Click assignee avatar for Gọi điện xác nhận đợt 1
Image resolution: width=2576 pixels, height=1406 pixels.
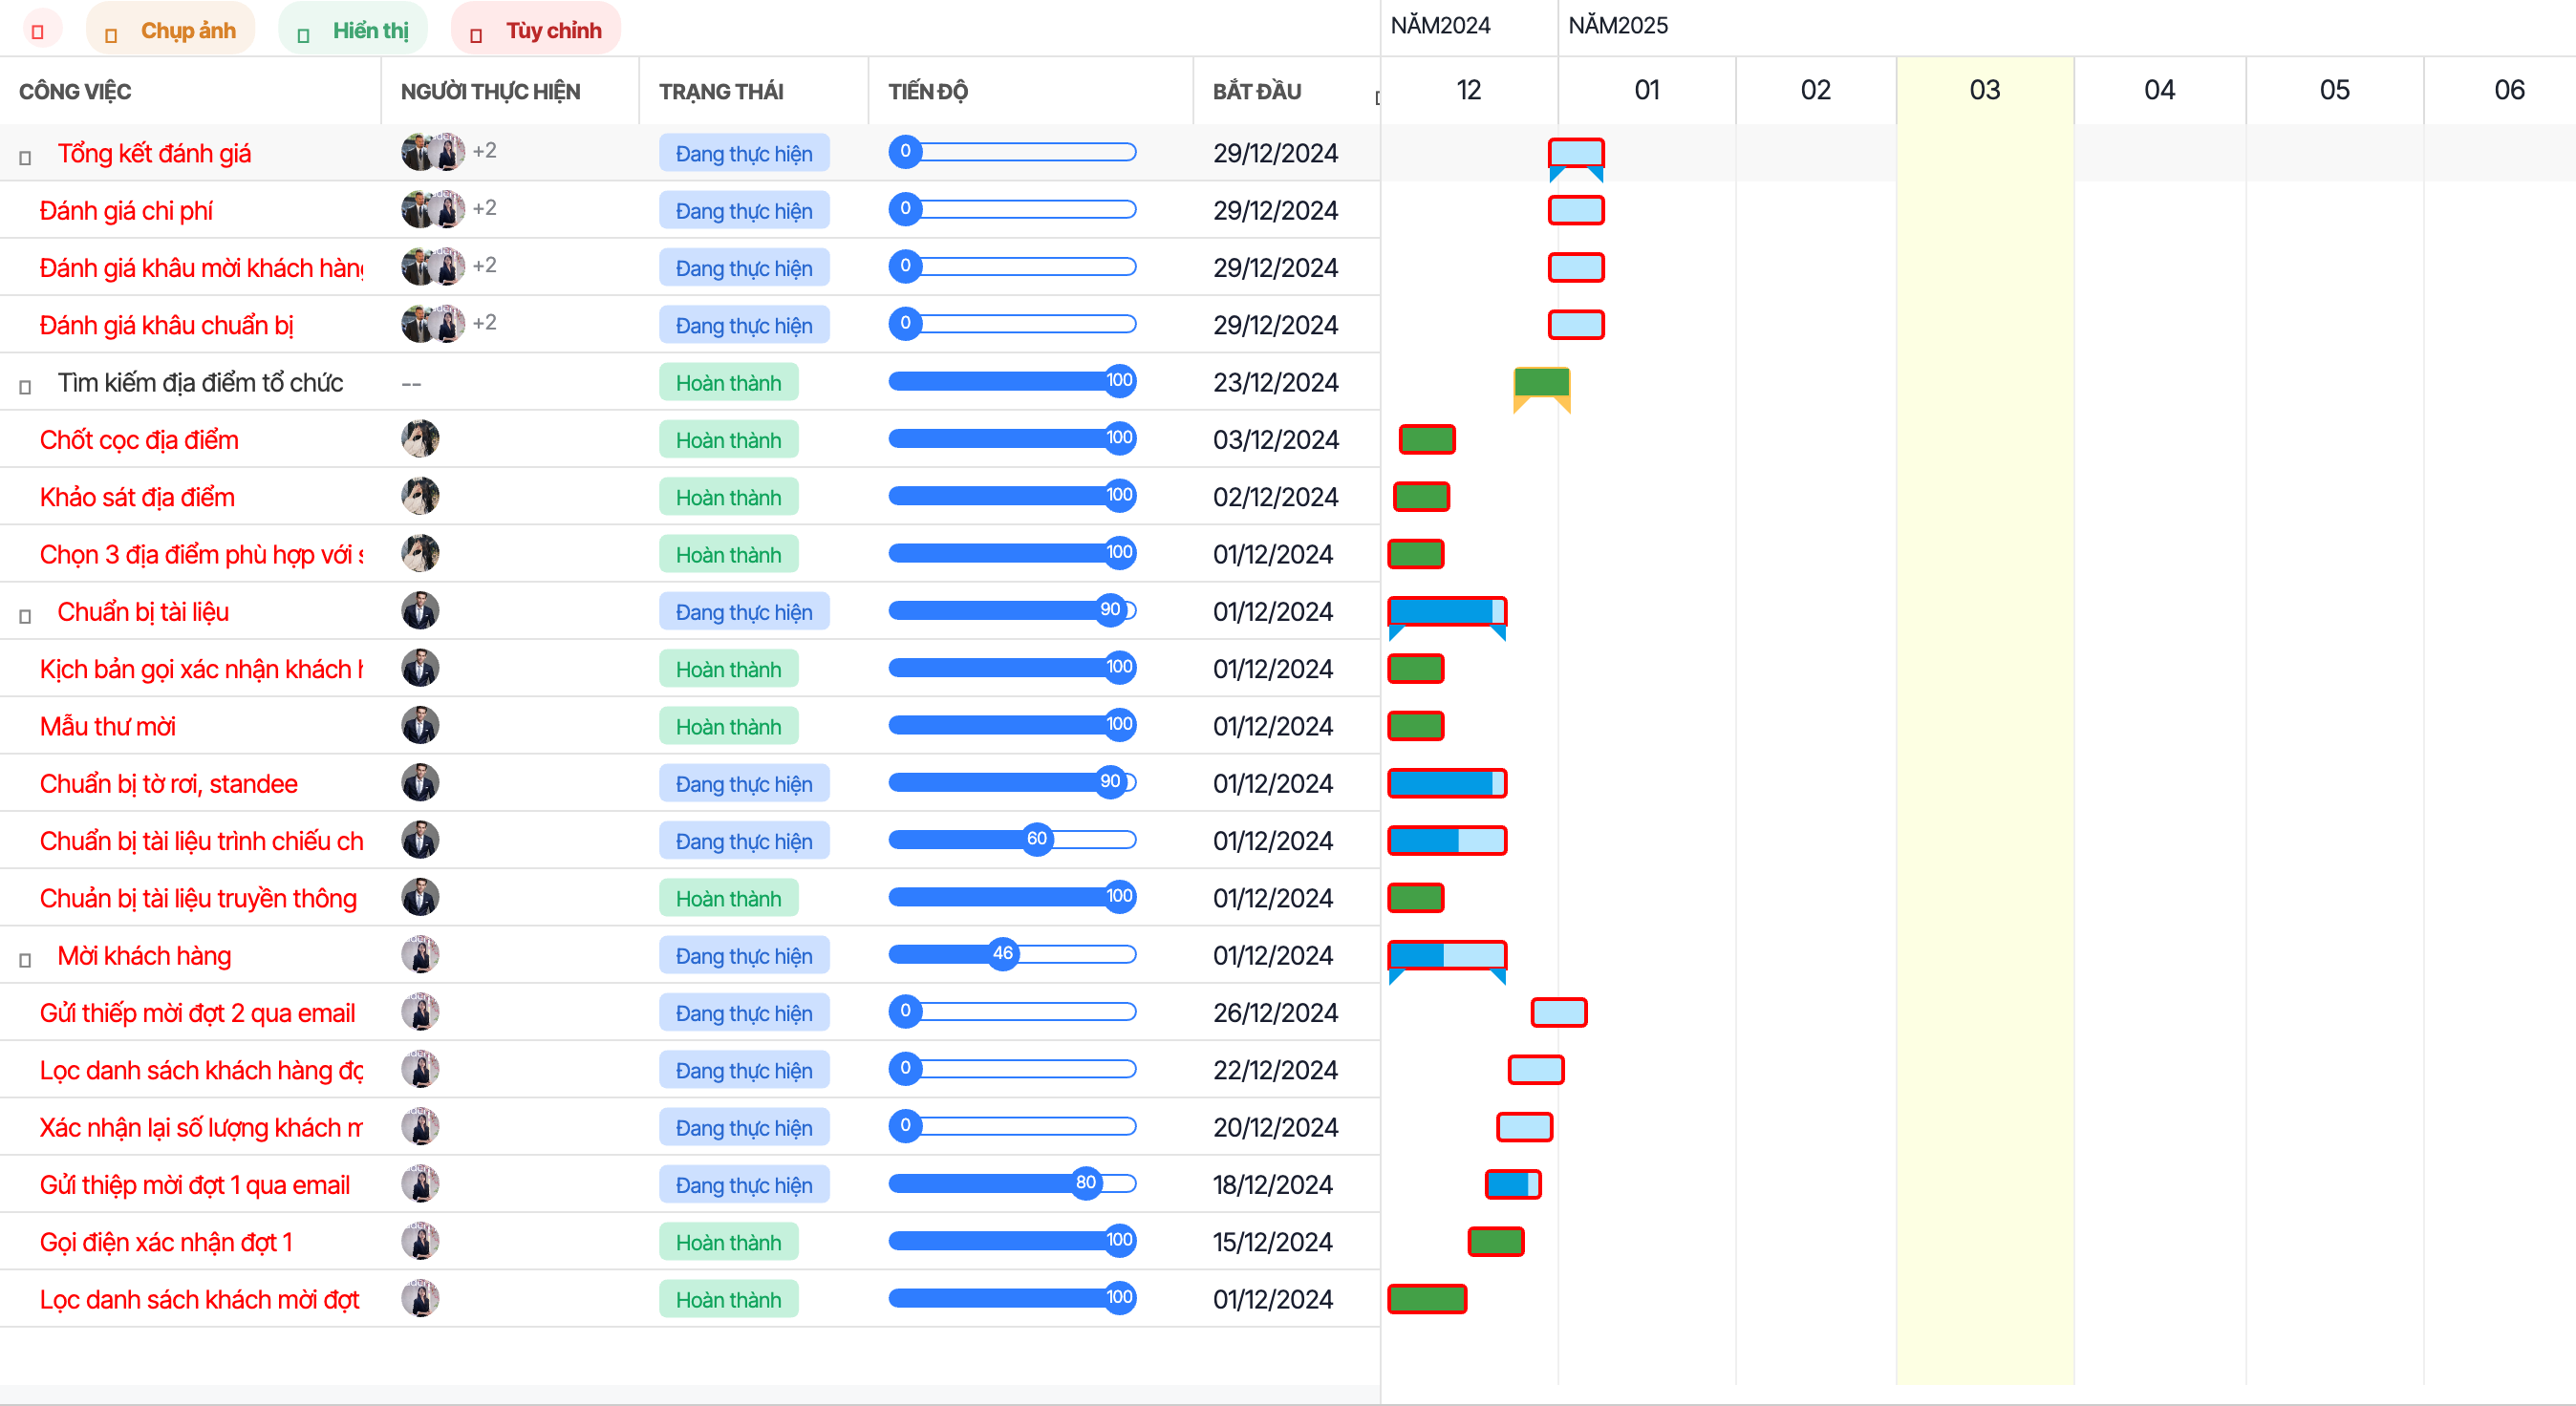coord(420,1242)
